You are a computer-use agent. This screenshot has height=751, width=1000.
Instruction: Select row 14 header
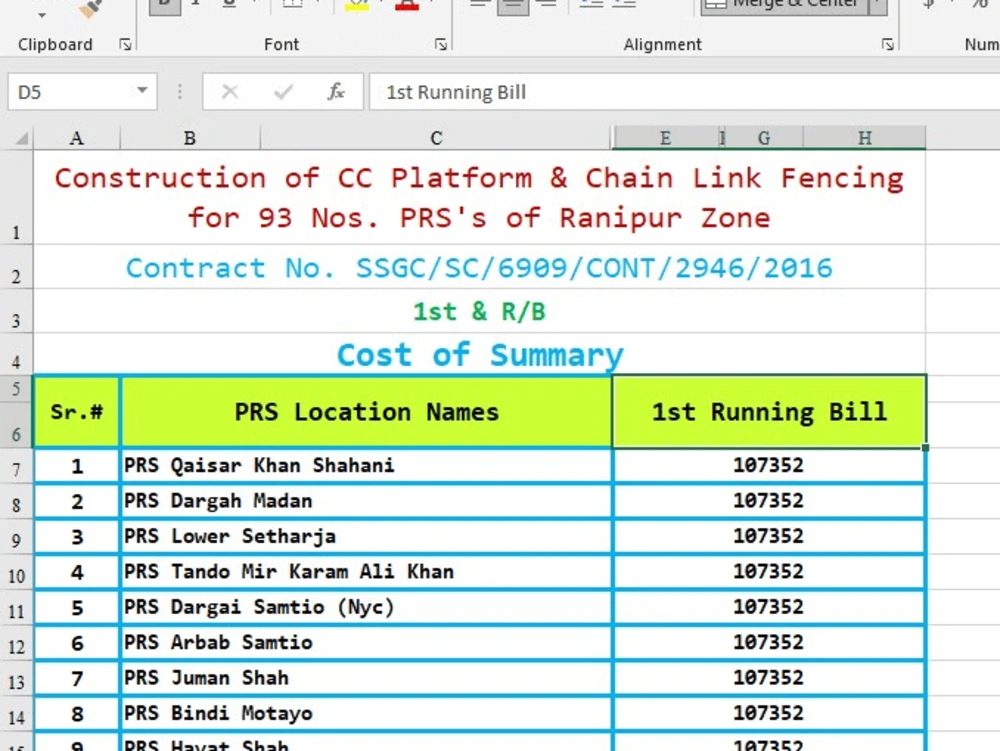click(x=17, y=714)
